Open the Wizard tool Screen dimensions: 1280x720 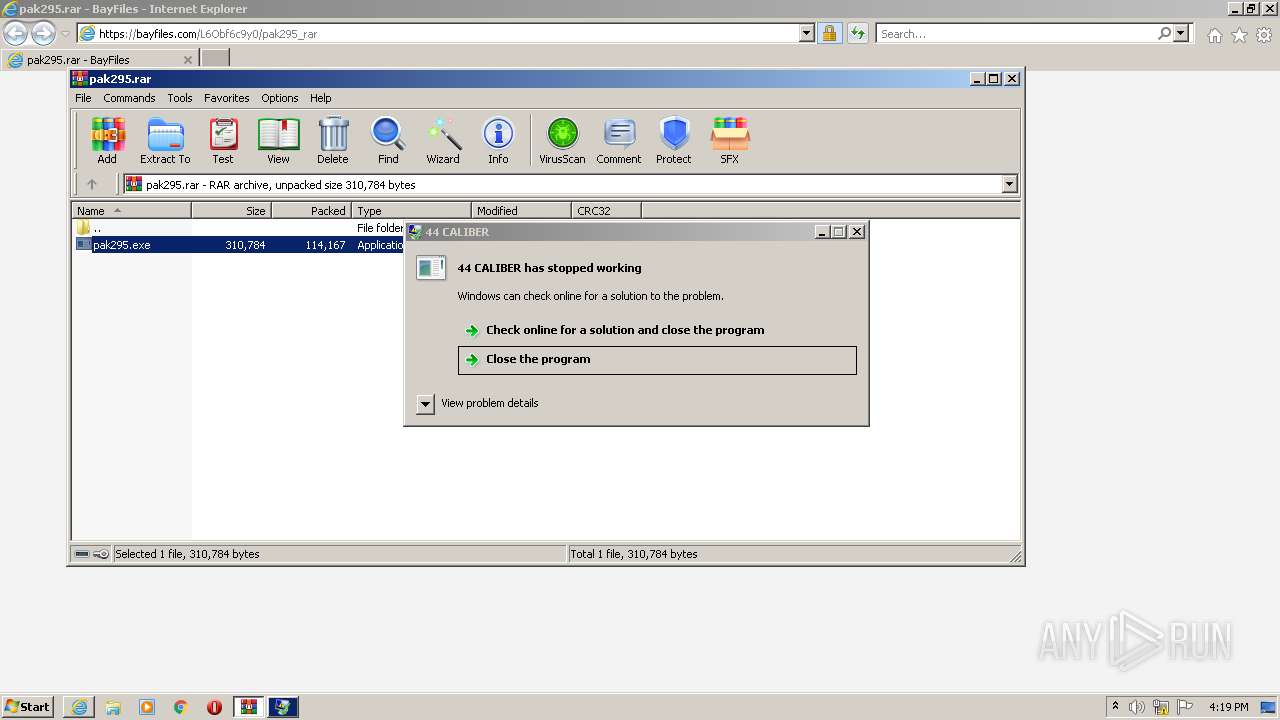click(x=443, y=140)
